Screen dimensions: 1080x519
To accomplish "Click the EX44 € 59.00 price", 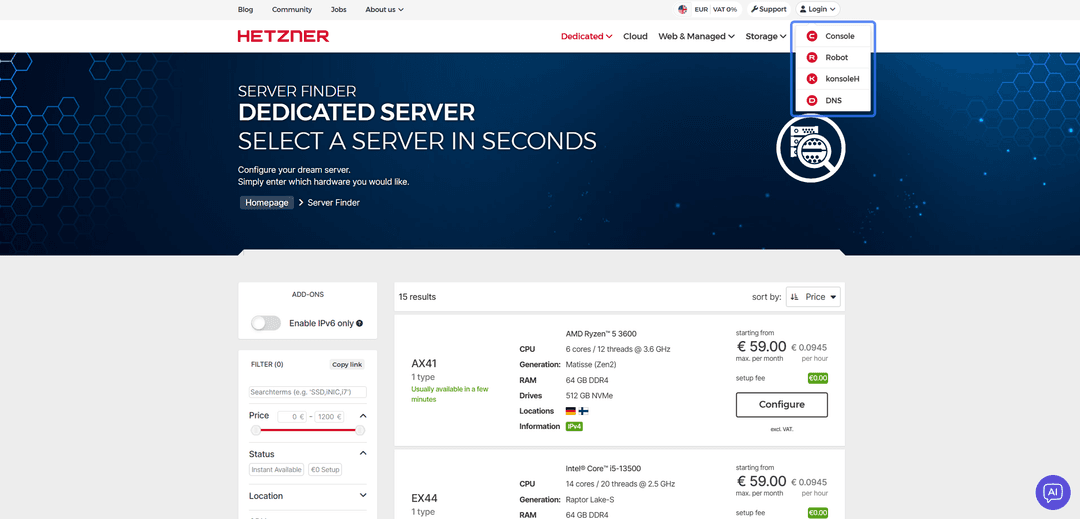I will click(761, 481).
